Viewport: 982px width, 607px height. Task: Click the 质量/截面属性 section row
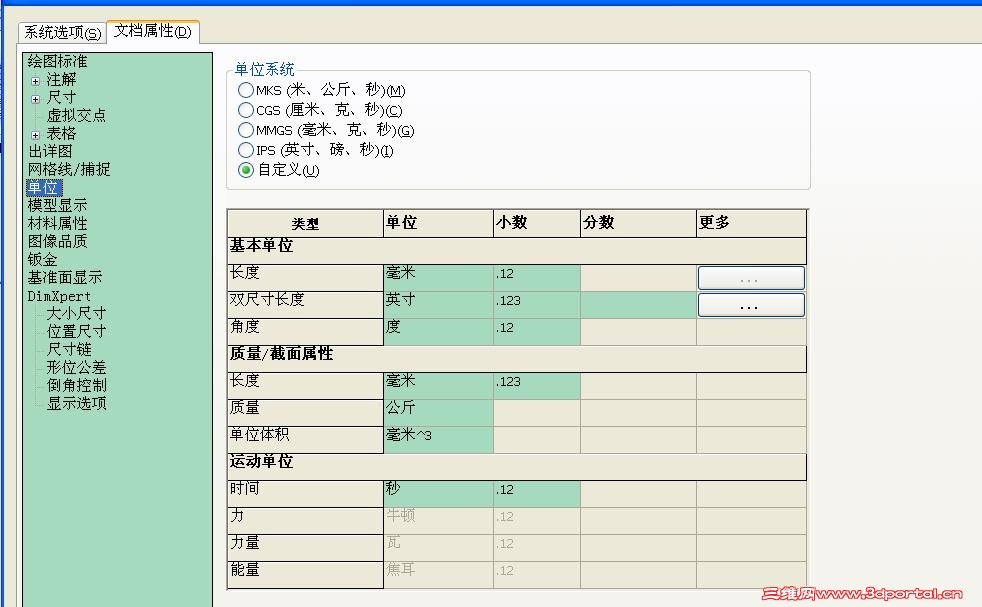517,359
